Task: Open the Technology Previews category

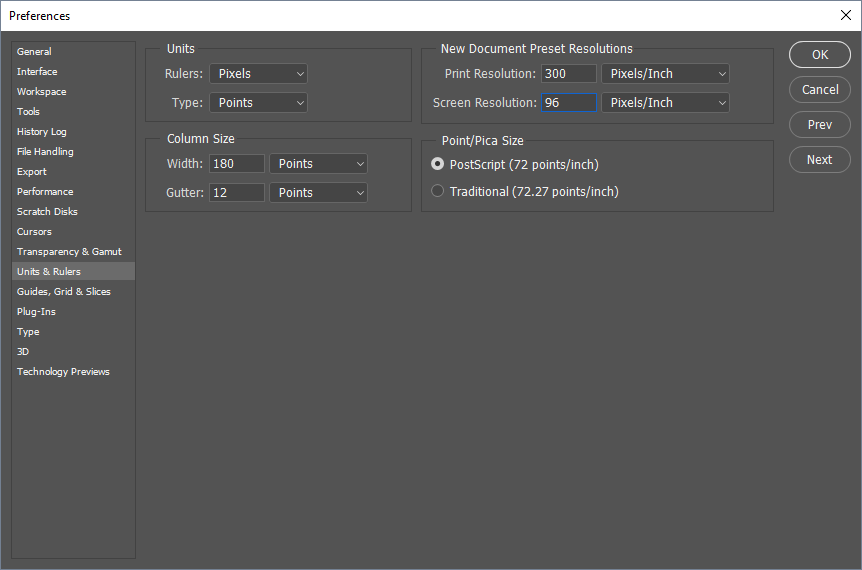Action: click(63, 372)
